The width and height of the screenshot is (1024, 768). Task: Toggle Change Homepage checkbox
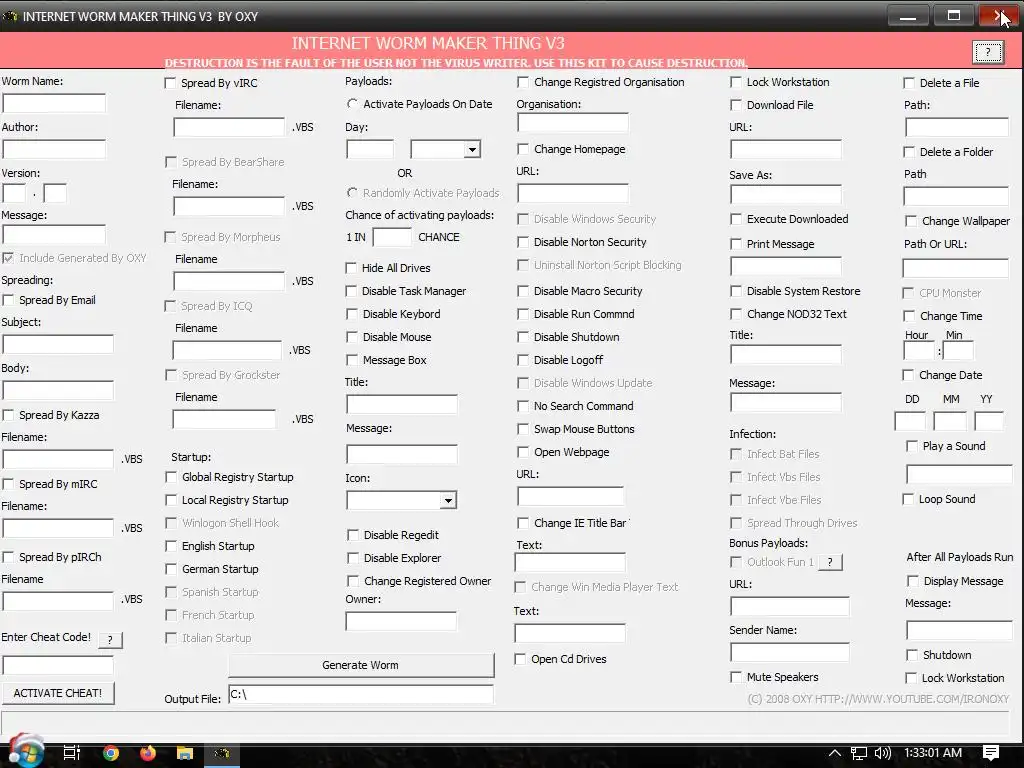tap(522, 149)
